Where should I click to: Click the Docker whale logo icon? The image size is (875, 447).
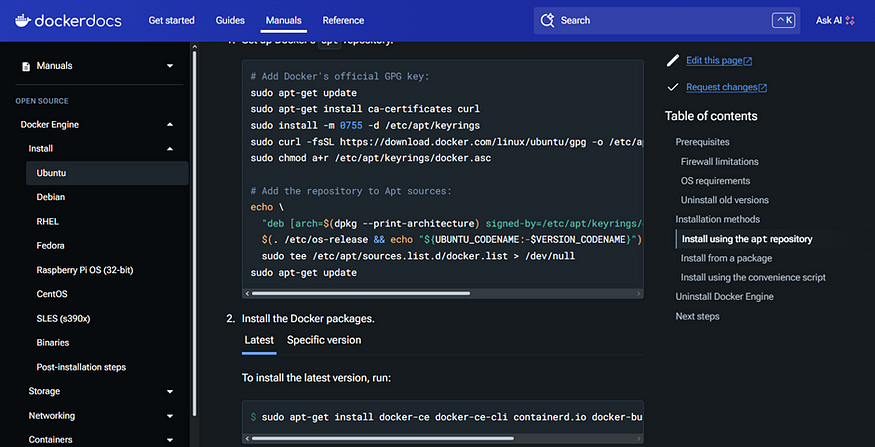pos(23,21)
